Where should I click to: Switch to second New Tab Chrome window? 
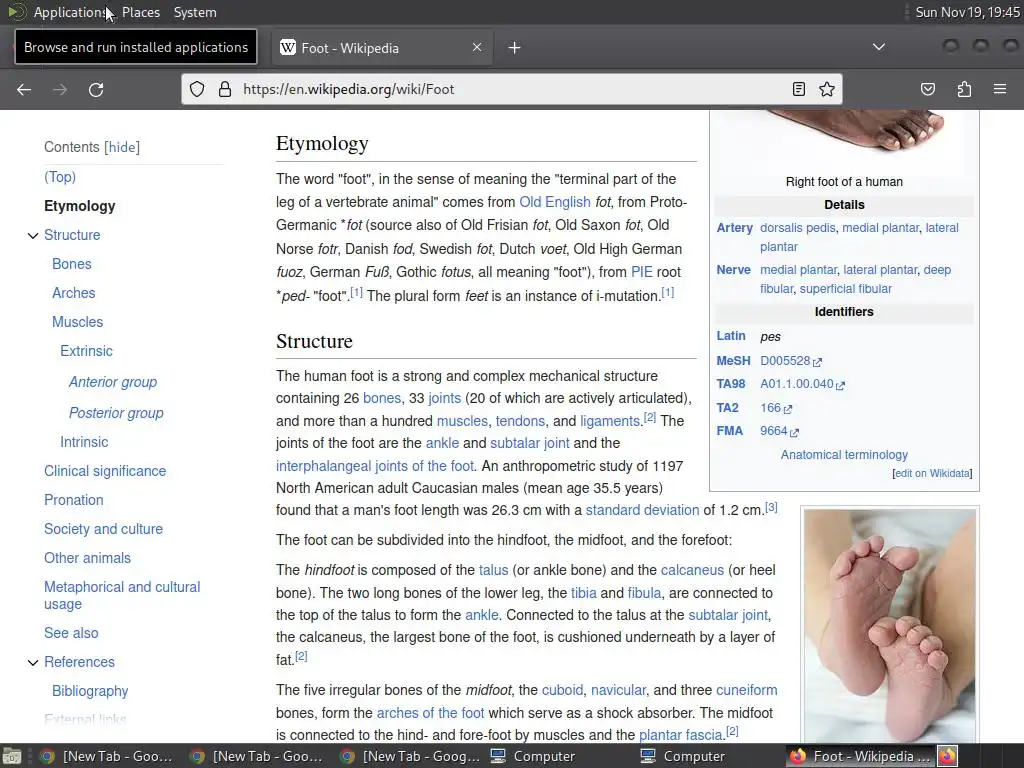257,756
